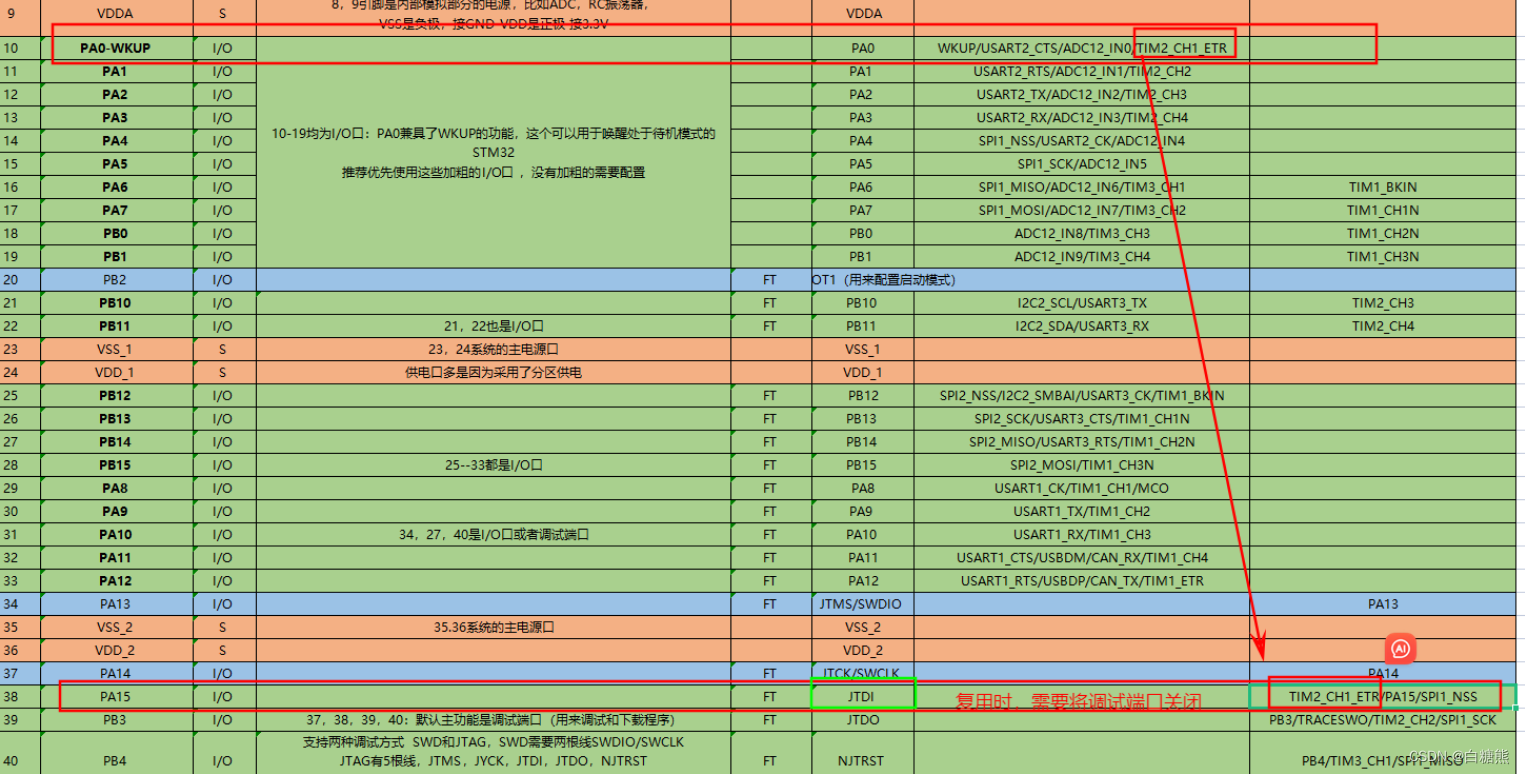
Task: Select the S type cell in row 23
Action: click(x=222, y=349)
